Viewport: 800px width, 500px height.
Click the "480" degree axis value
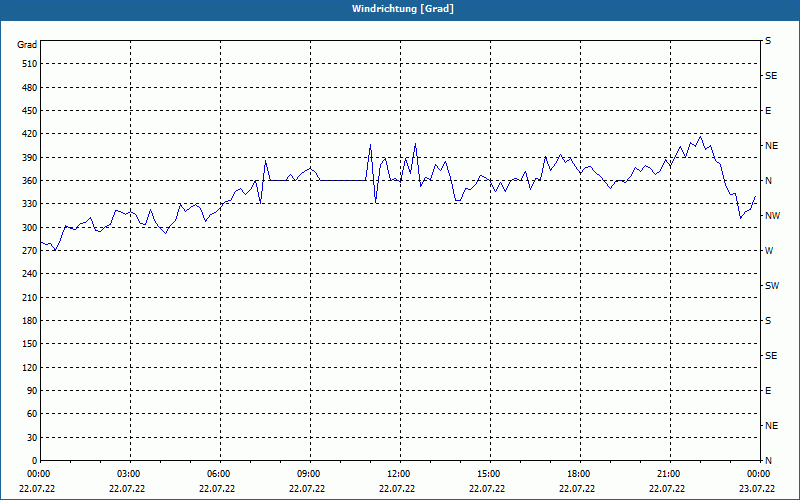(x=30, y=88)
